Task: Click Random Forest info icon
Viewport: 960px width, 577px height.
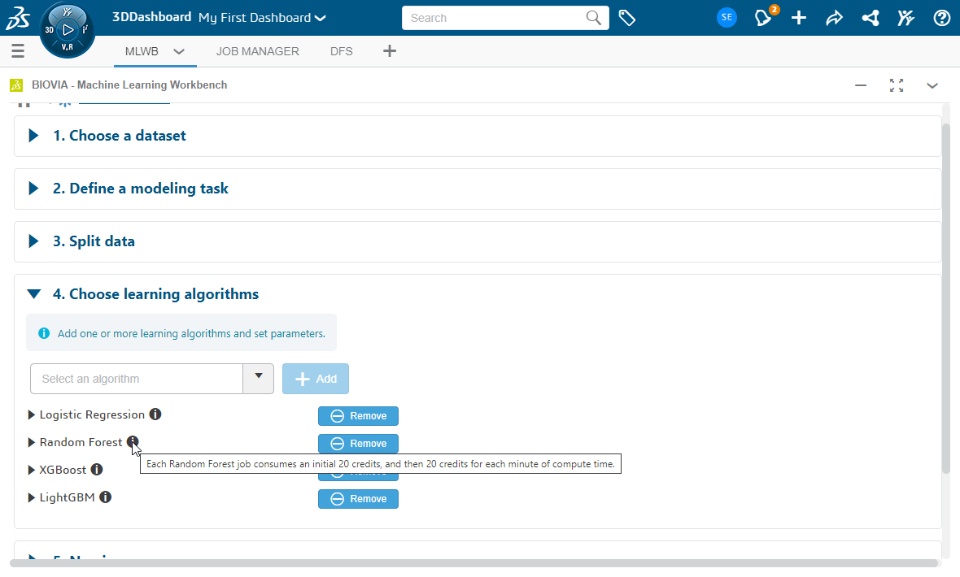Action: click(x=133, y=442)
